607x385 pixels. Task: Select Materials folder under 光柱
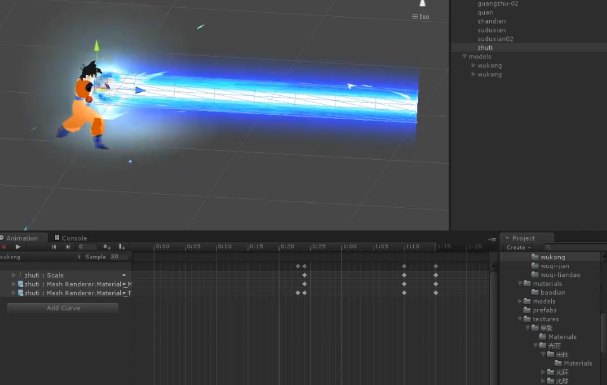(x=573, y=363)
